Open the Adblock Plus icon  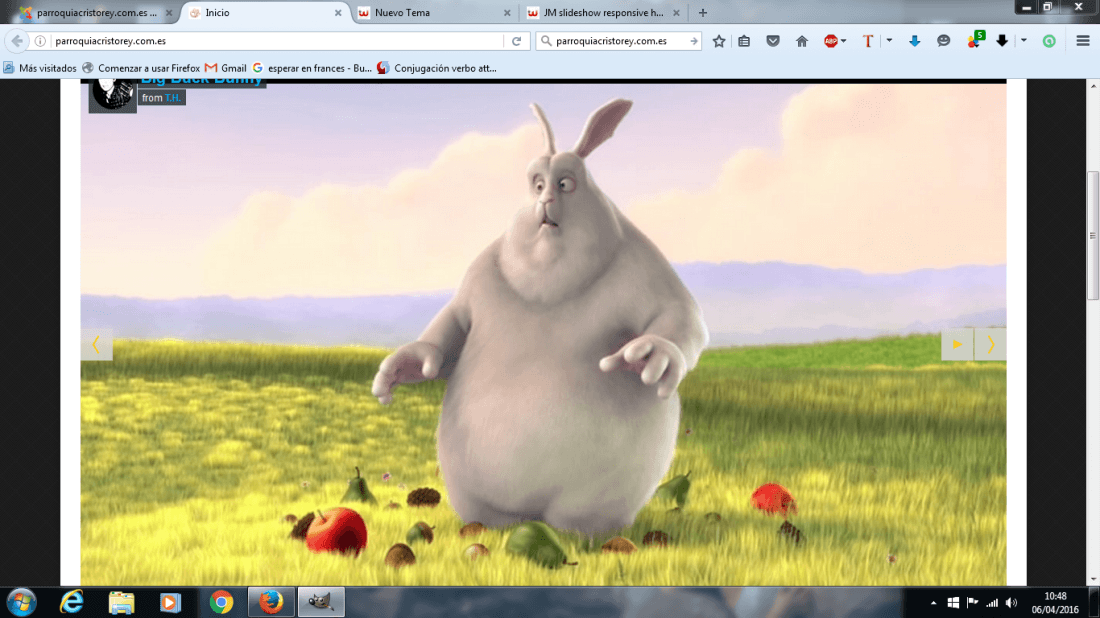coord(831,41)
